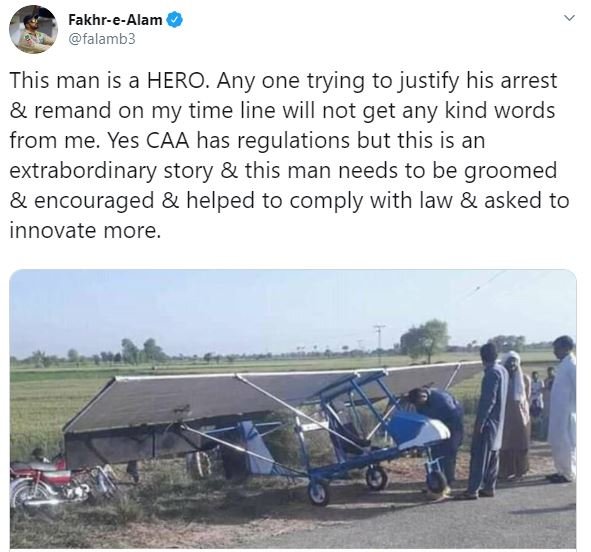The width and height of the screenshot is (591, 552).
Task: Click the word 'extrabordinary' in the tweet
Action: click(83, 171)
